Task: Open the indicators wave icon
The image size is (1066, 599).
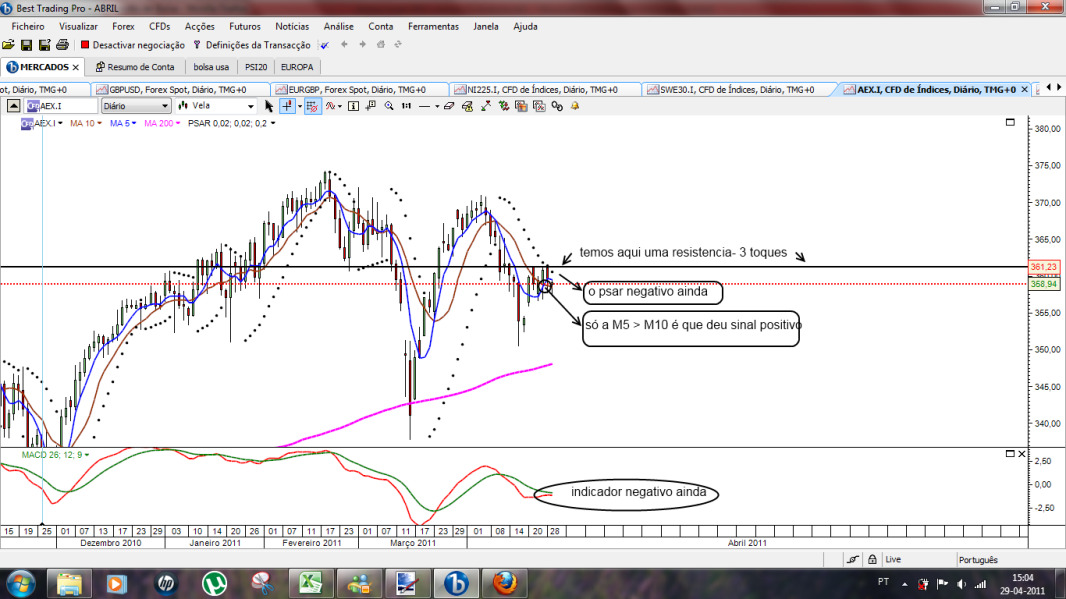Action: tap(330, 106)
